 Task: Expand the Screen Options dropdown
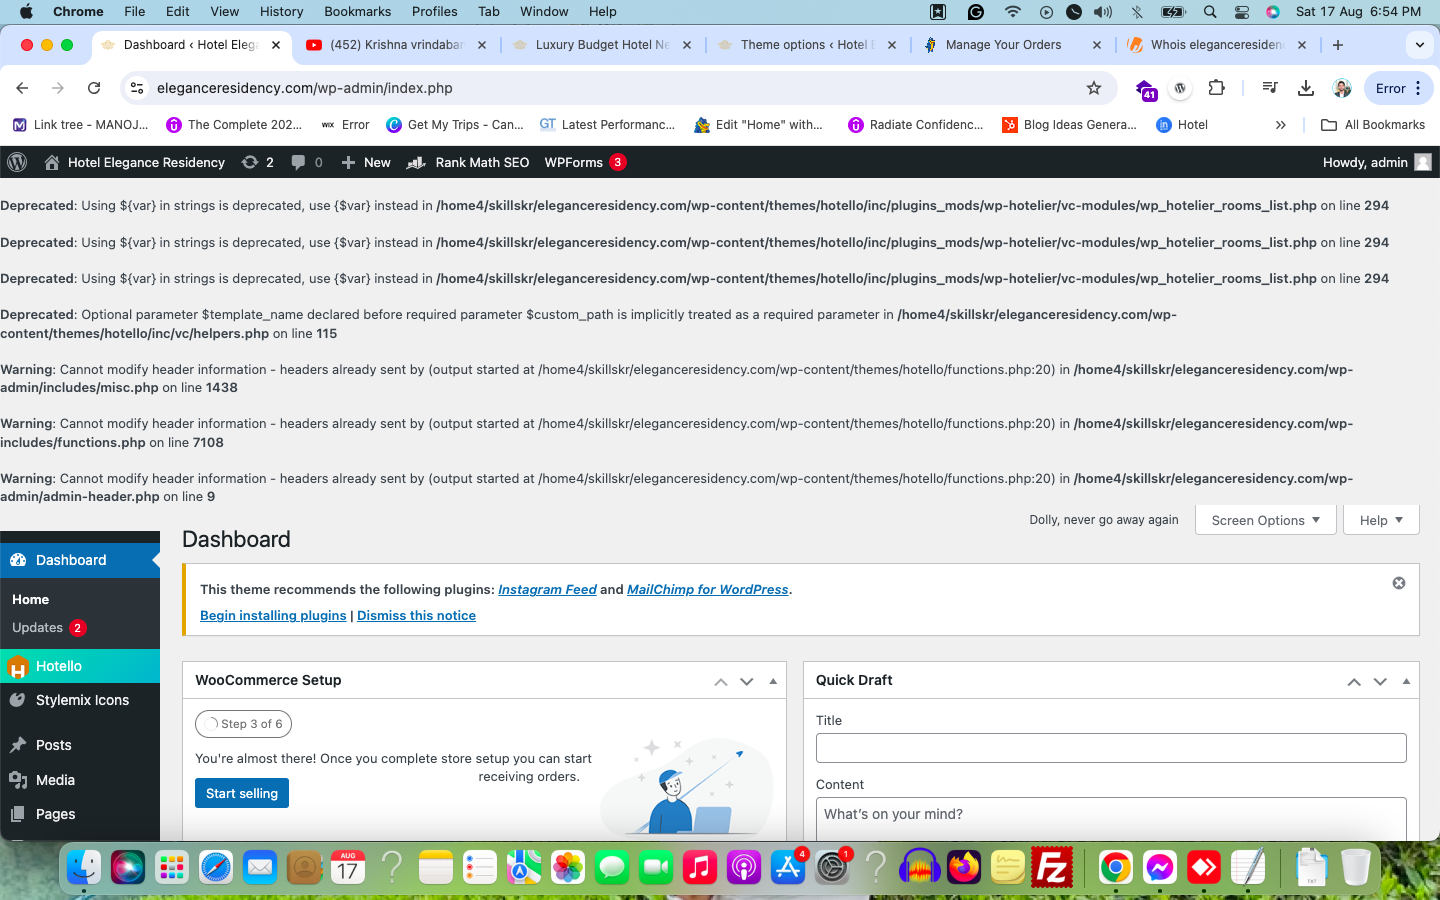[x=1266, y=520]
